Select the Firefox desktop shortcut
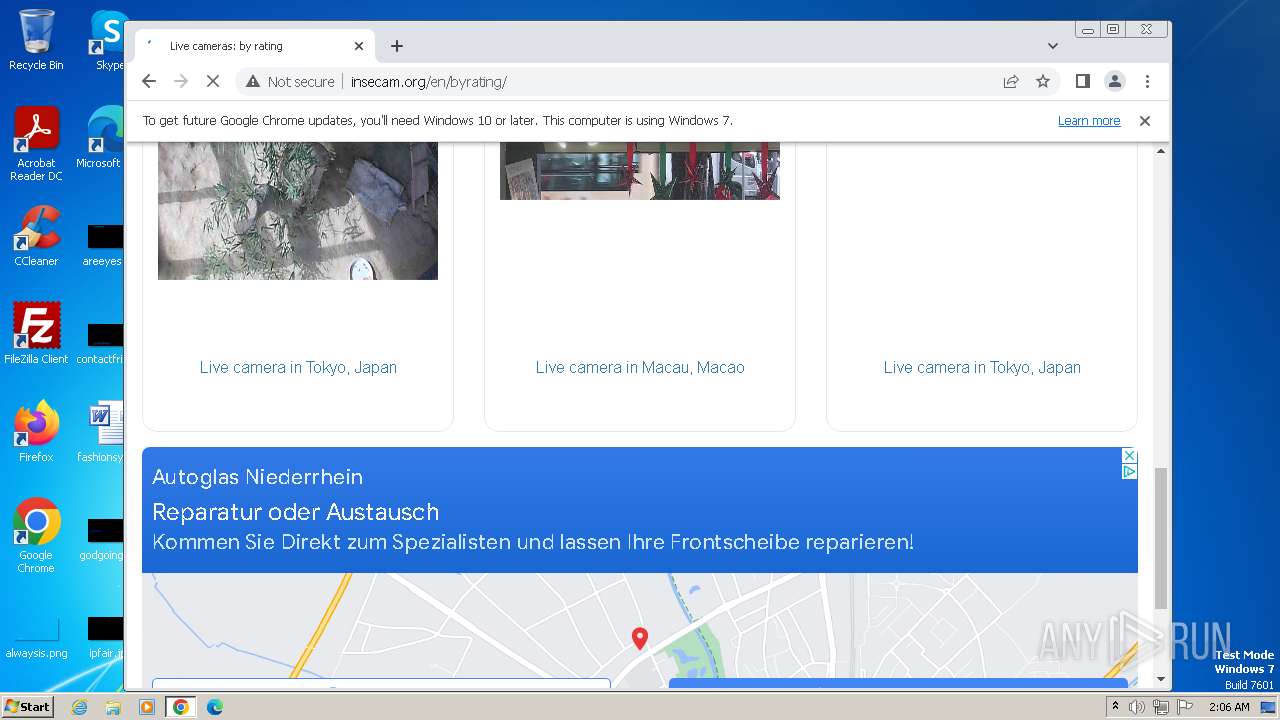Screen dimensions: 1280x720 click(36, 431)
